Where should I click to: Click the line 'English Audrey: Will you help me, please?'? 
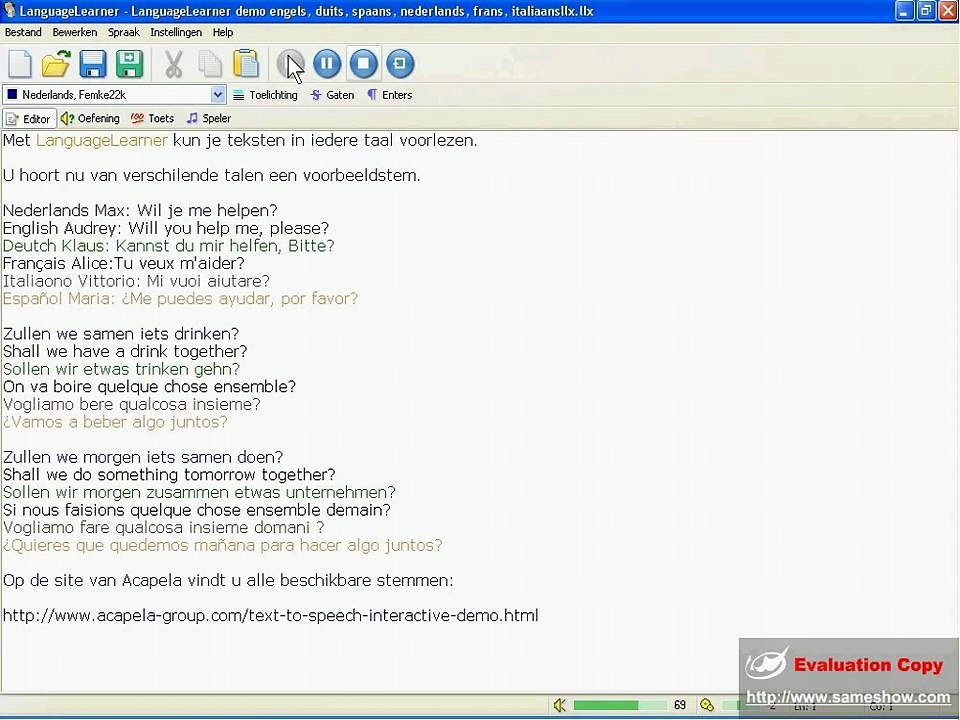pyautogui.click(x=166, y=228)
